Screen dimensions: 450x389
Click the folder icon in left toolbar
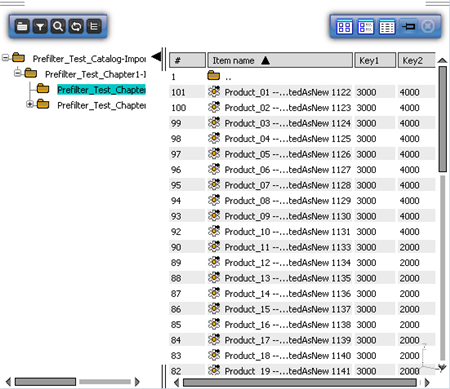pos(22,26)
